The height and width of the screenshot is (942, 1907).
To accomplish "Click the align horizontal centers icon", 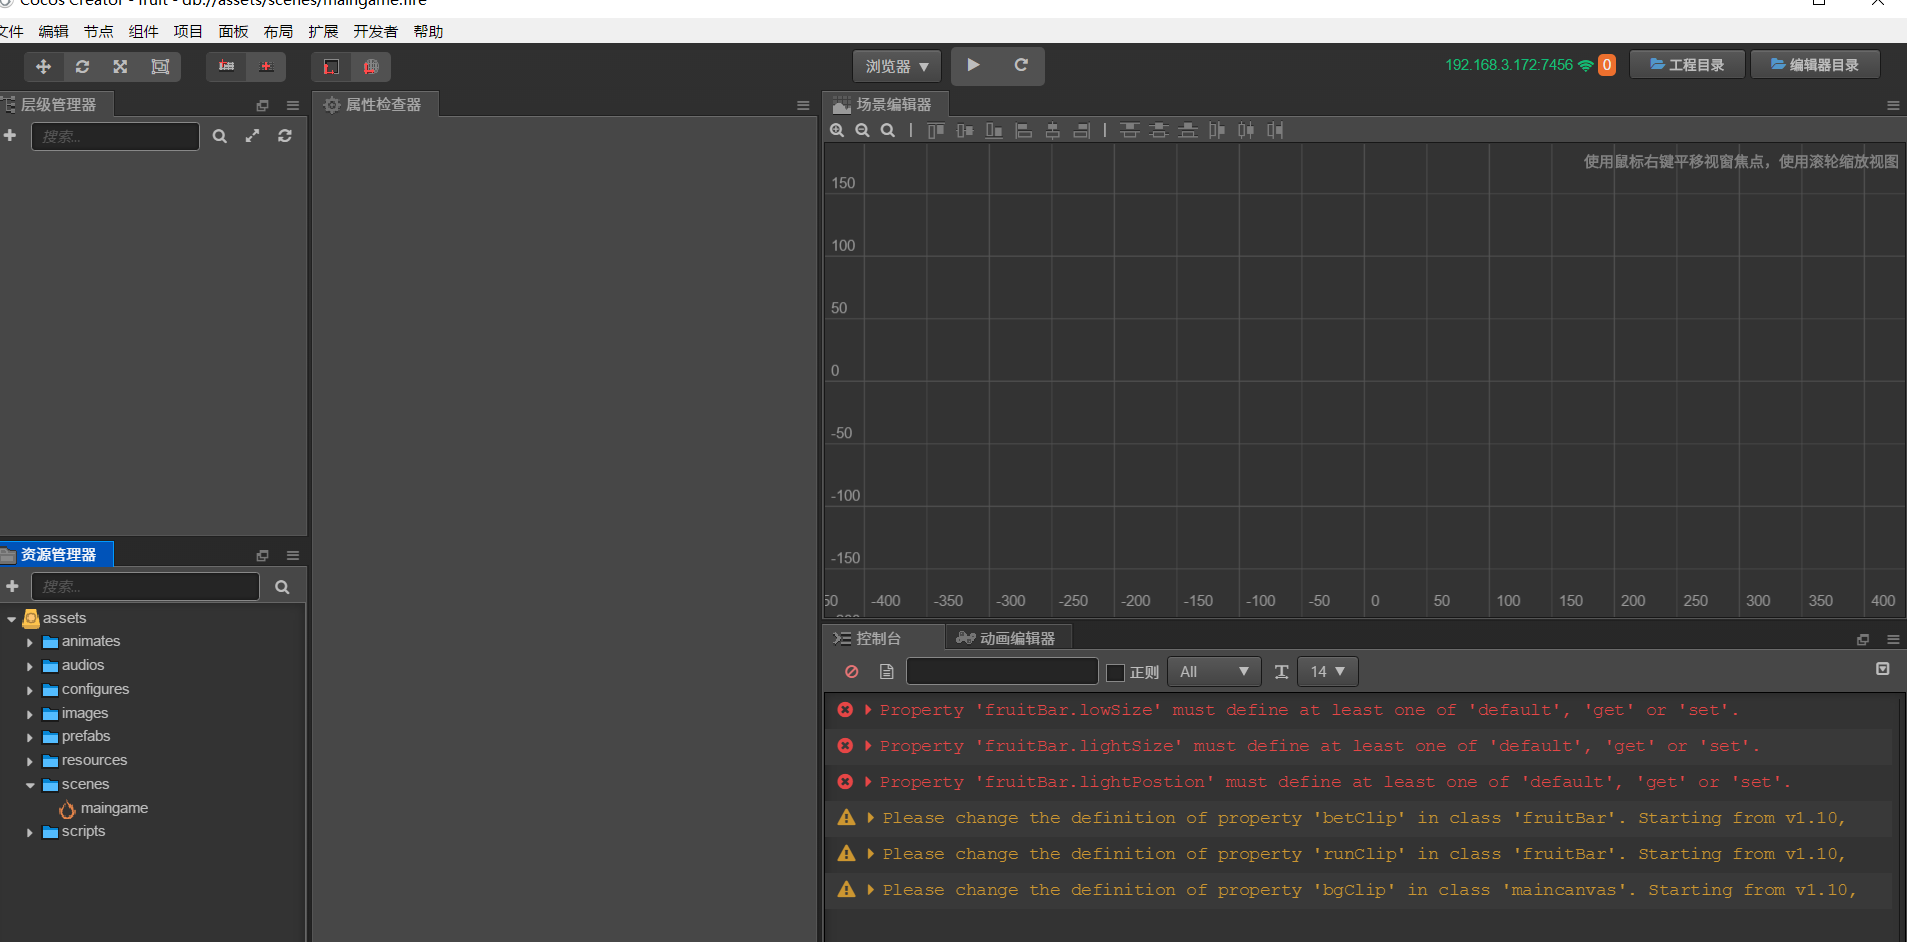I will click(1052, 130).
